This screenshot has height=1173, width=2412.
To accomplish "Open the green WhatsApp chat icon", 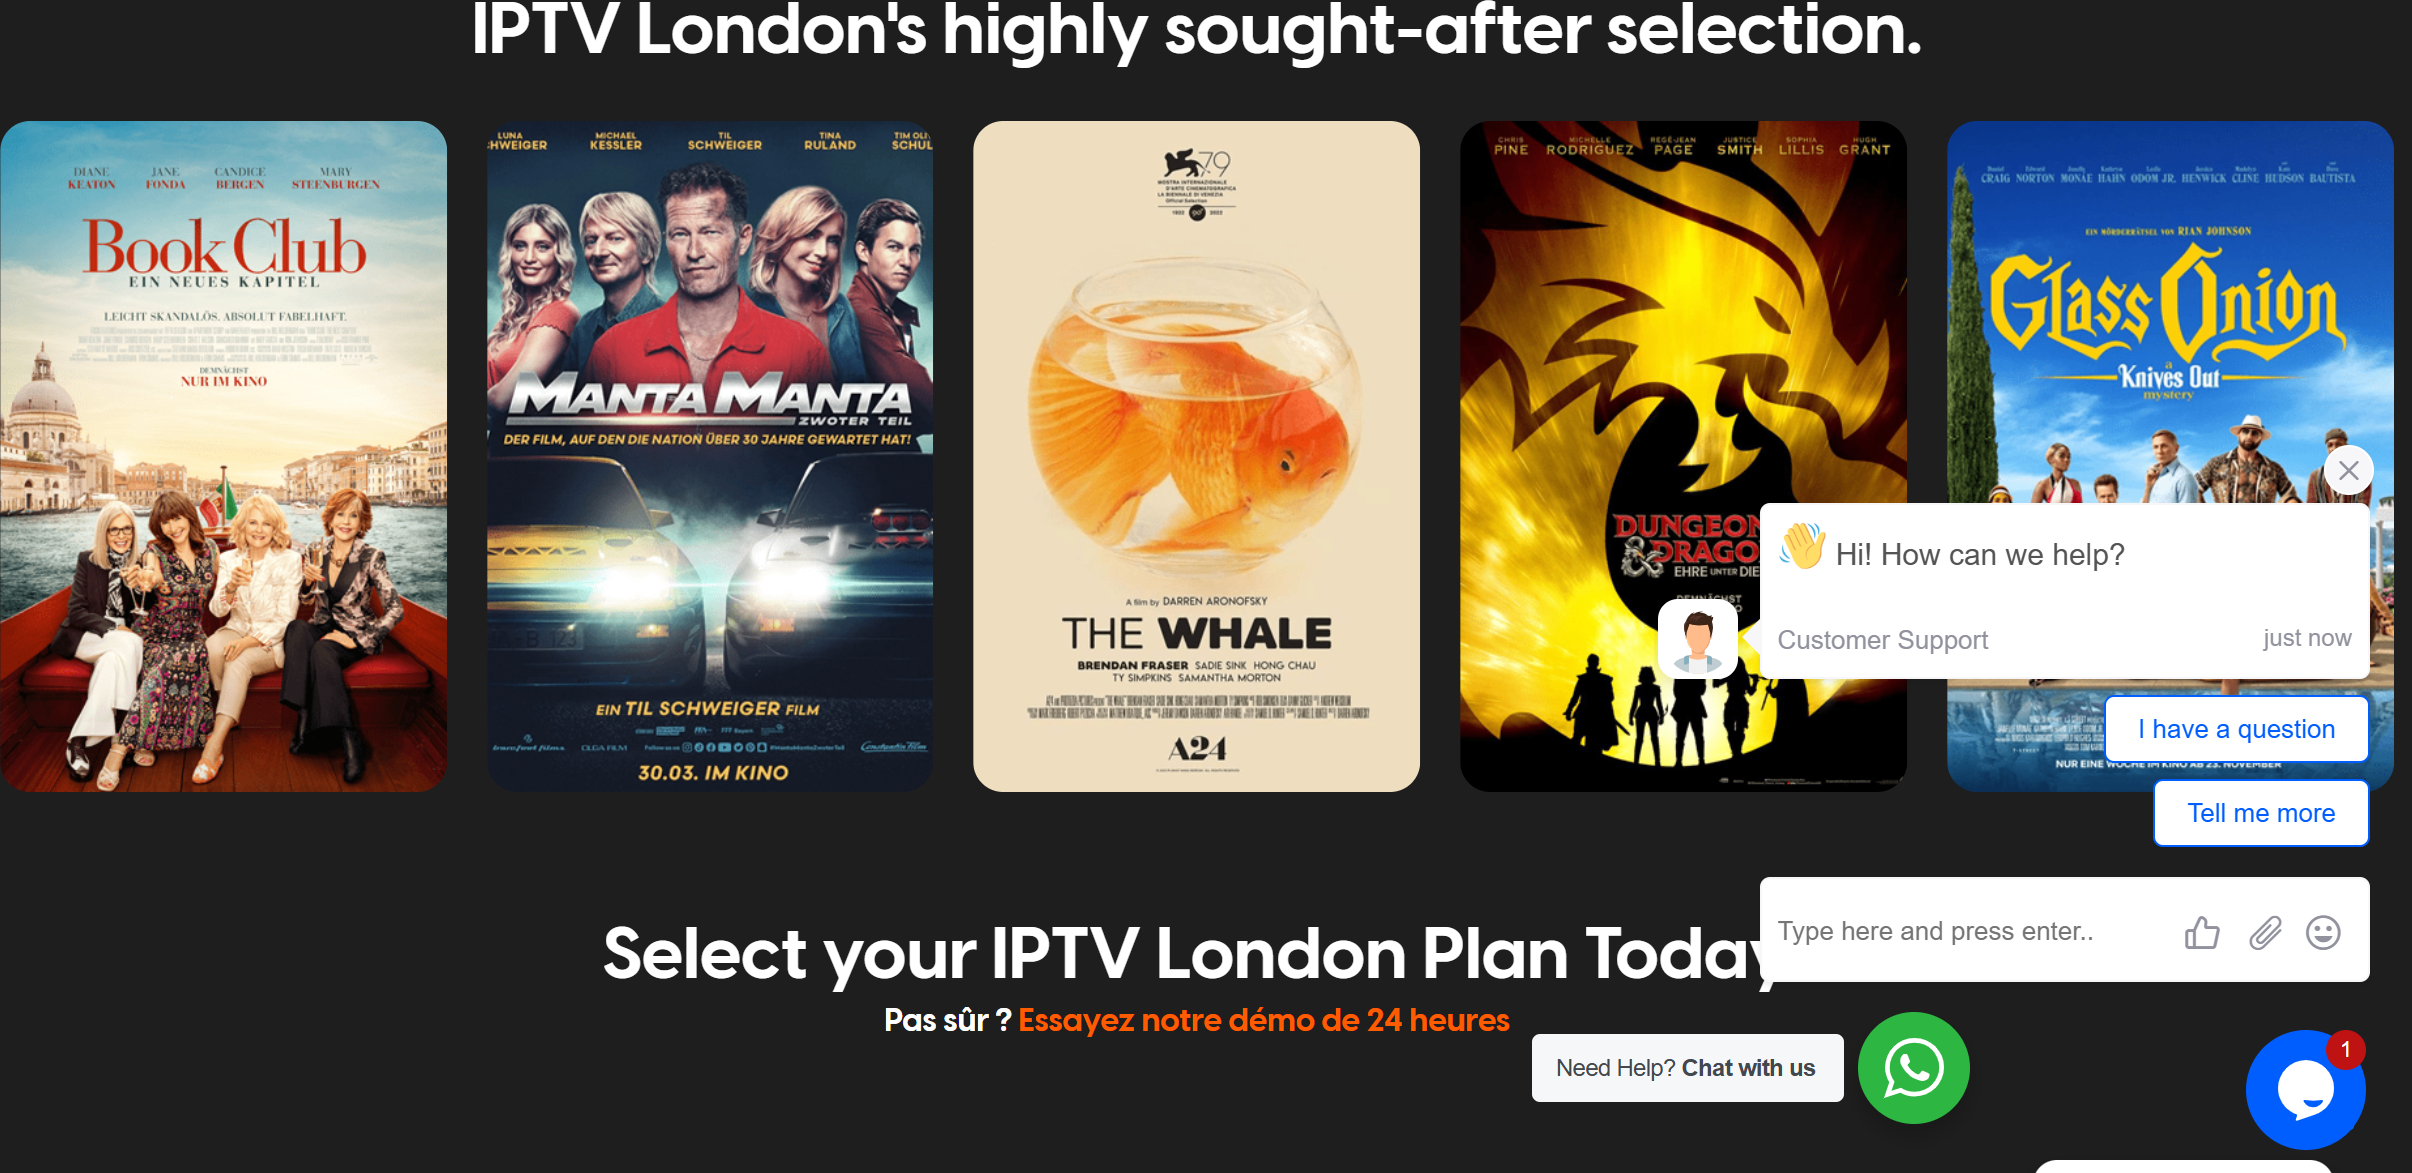I will [1913, 1068].
